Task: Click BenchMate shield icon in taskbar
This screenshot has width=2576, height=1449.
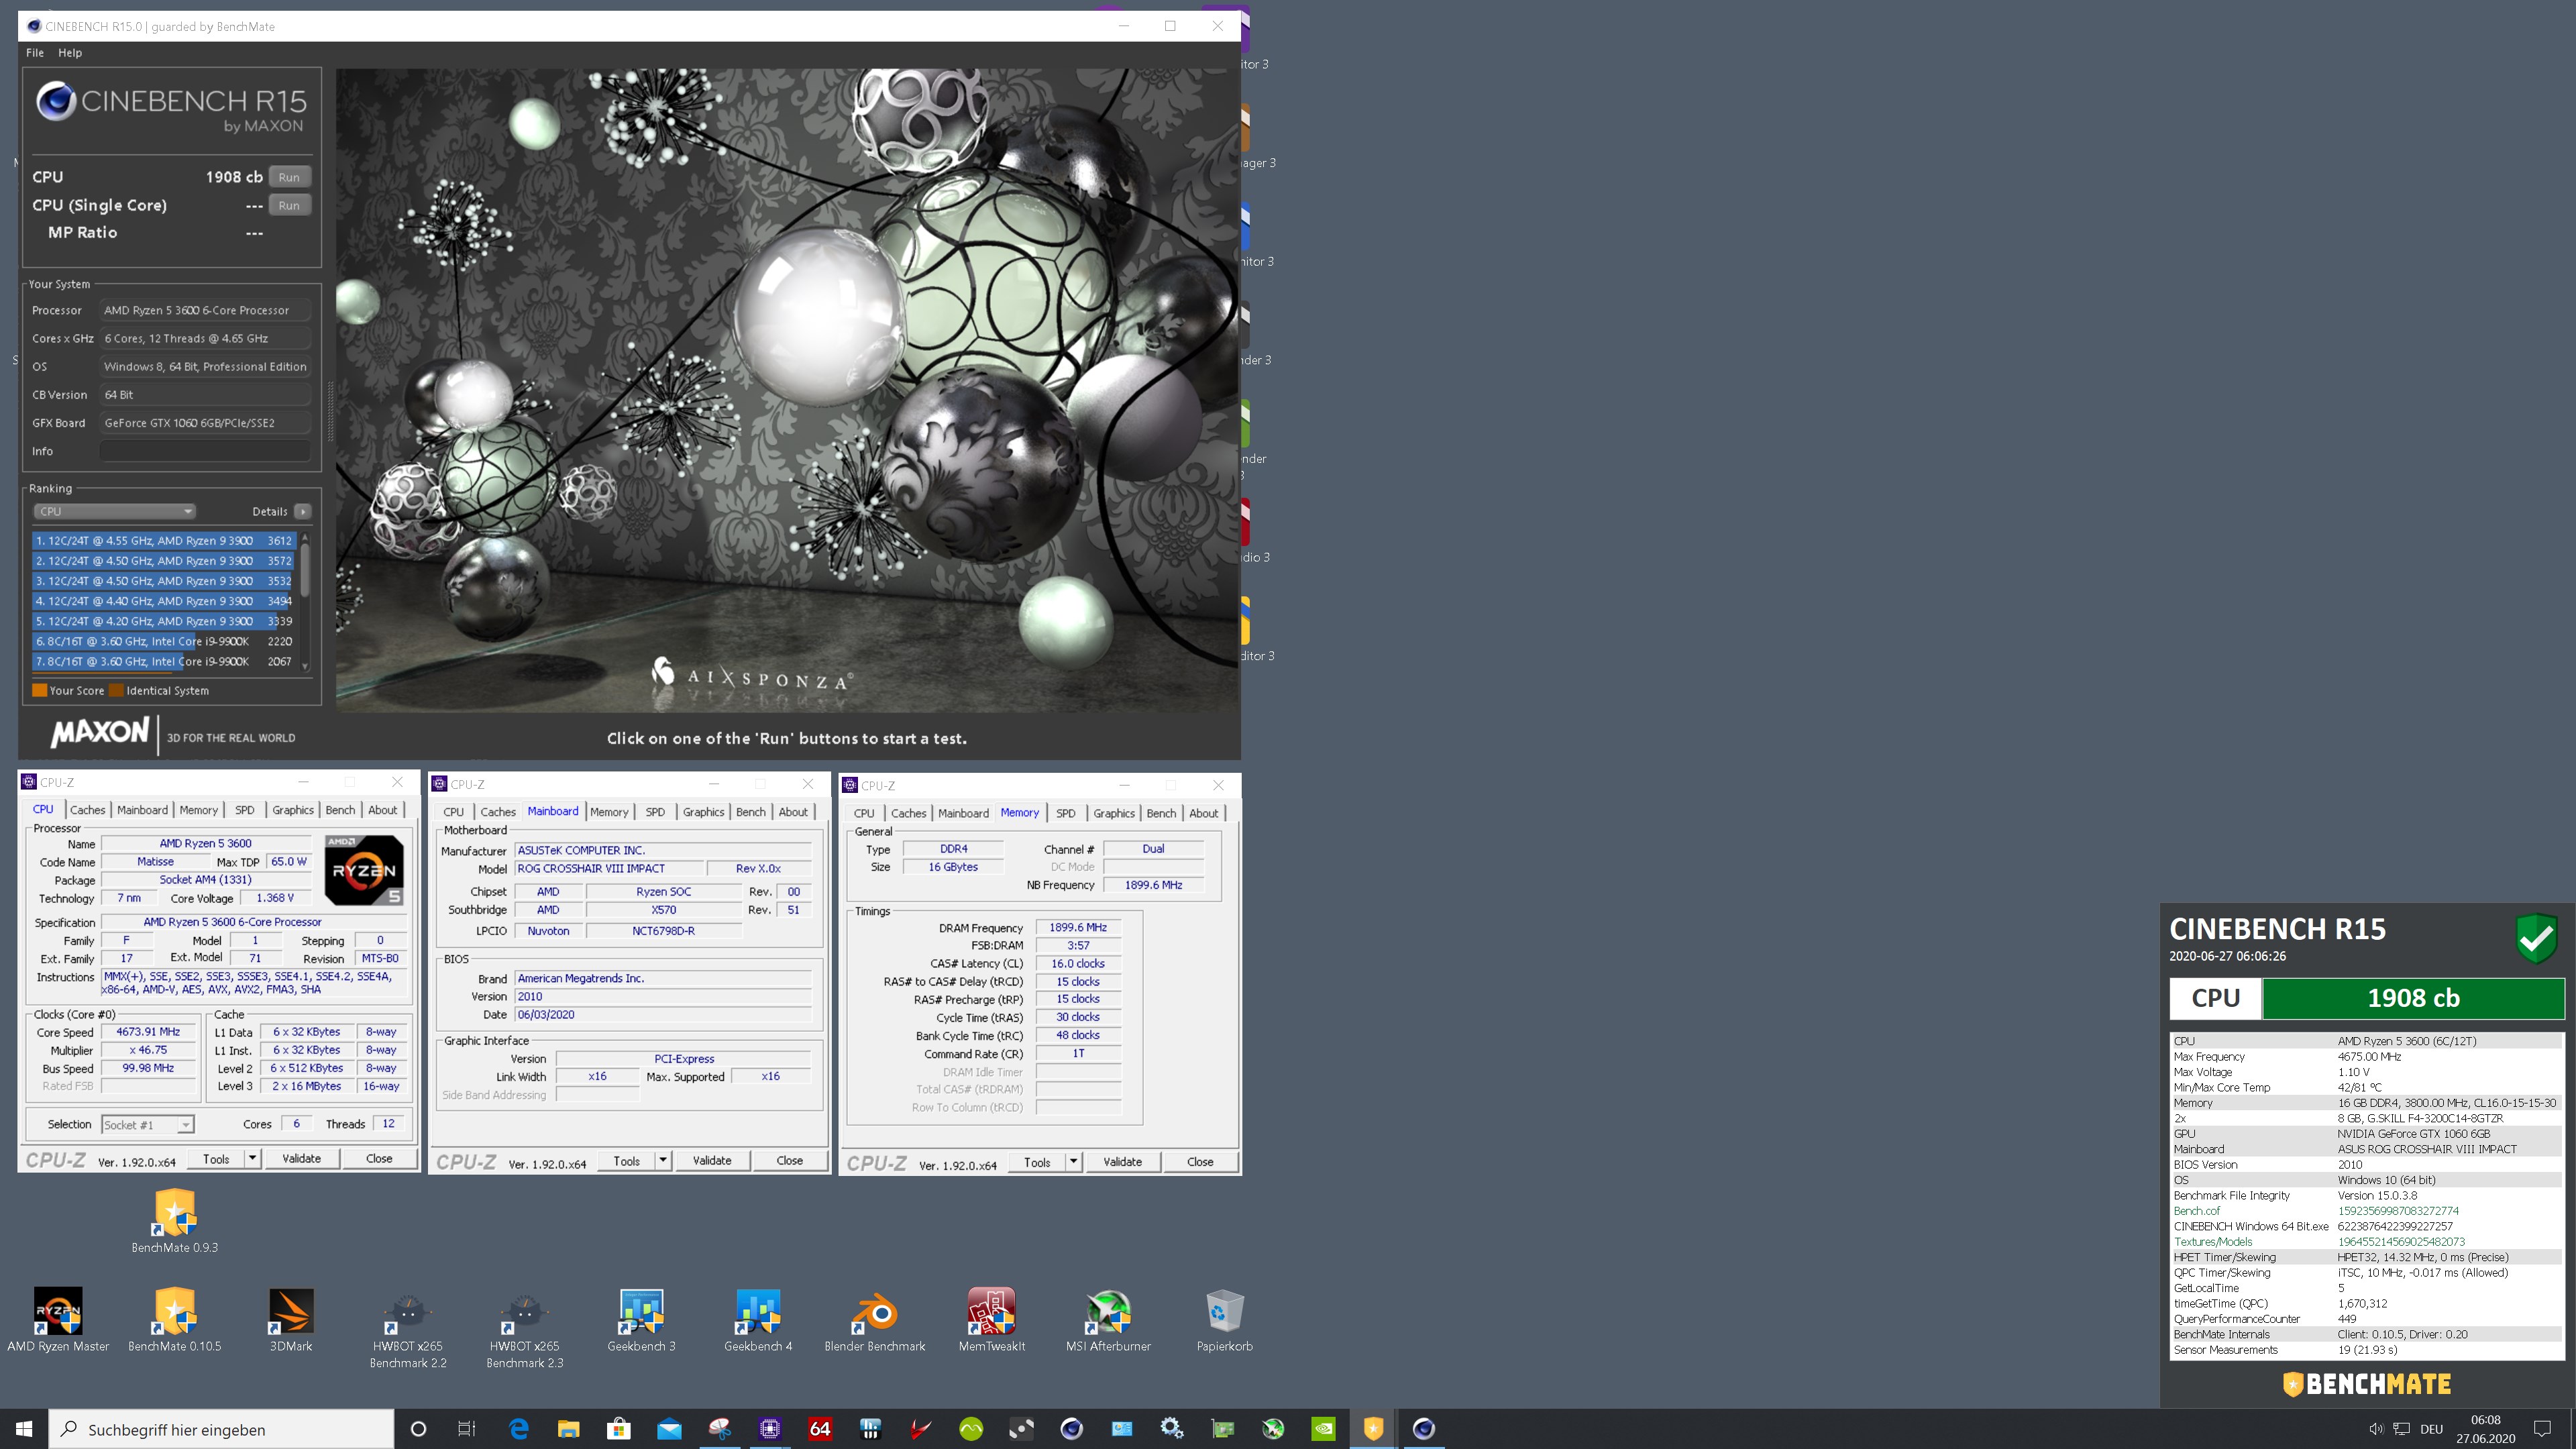Action: point(1374,1429)
